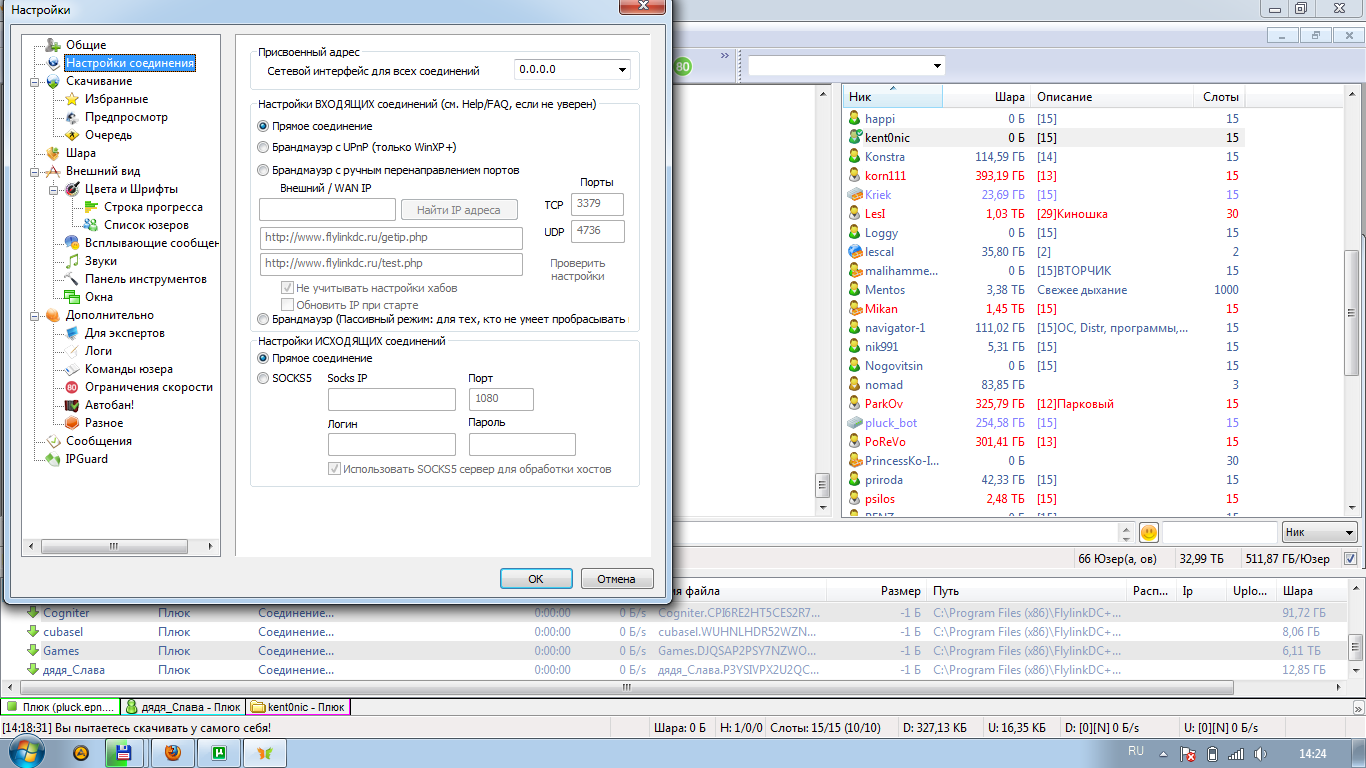Image resolution: width=1366 pixels, height=768 pixels.
Task: Select Брандмауэр с UPnP radio option
Action: tap(263, 147)
